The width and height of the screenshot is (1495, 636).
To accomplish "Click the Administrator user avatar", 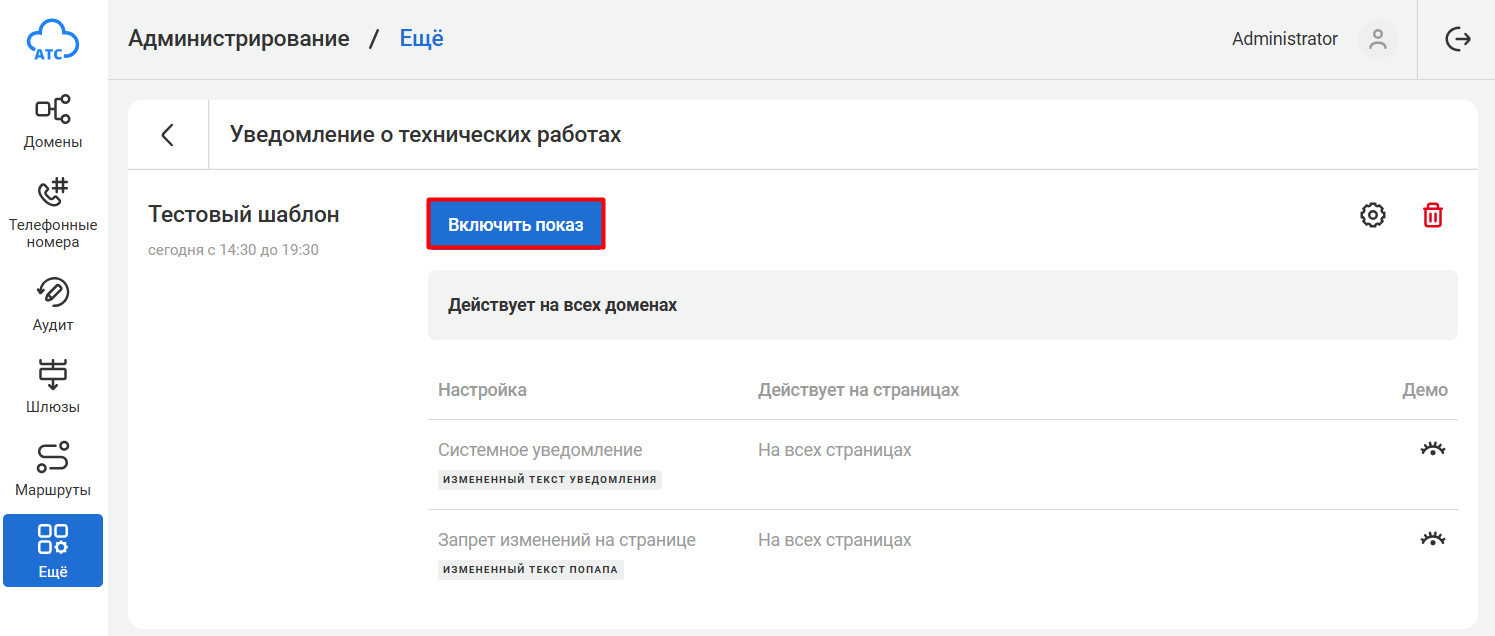I will tap(1378, 39).
